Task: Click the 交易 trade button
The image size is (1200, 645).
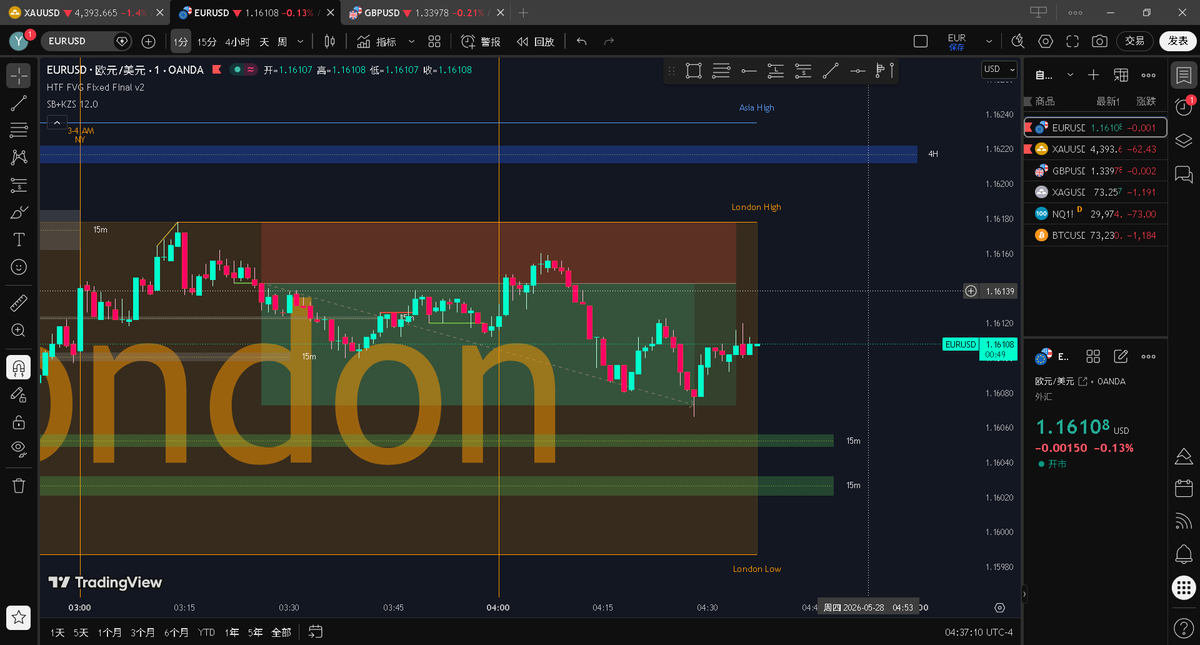Action: [x=1134, y=41]
